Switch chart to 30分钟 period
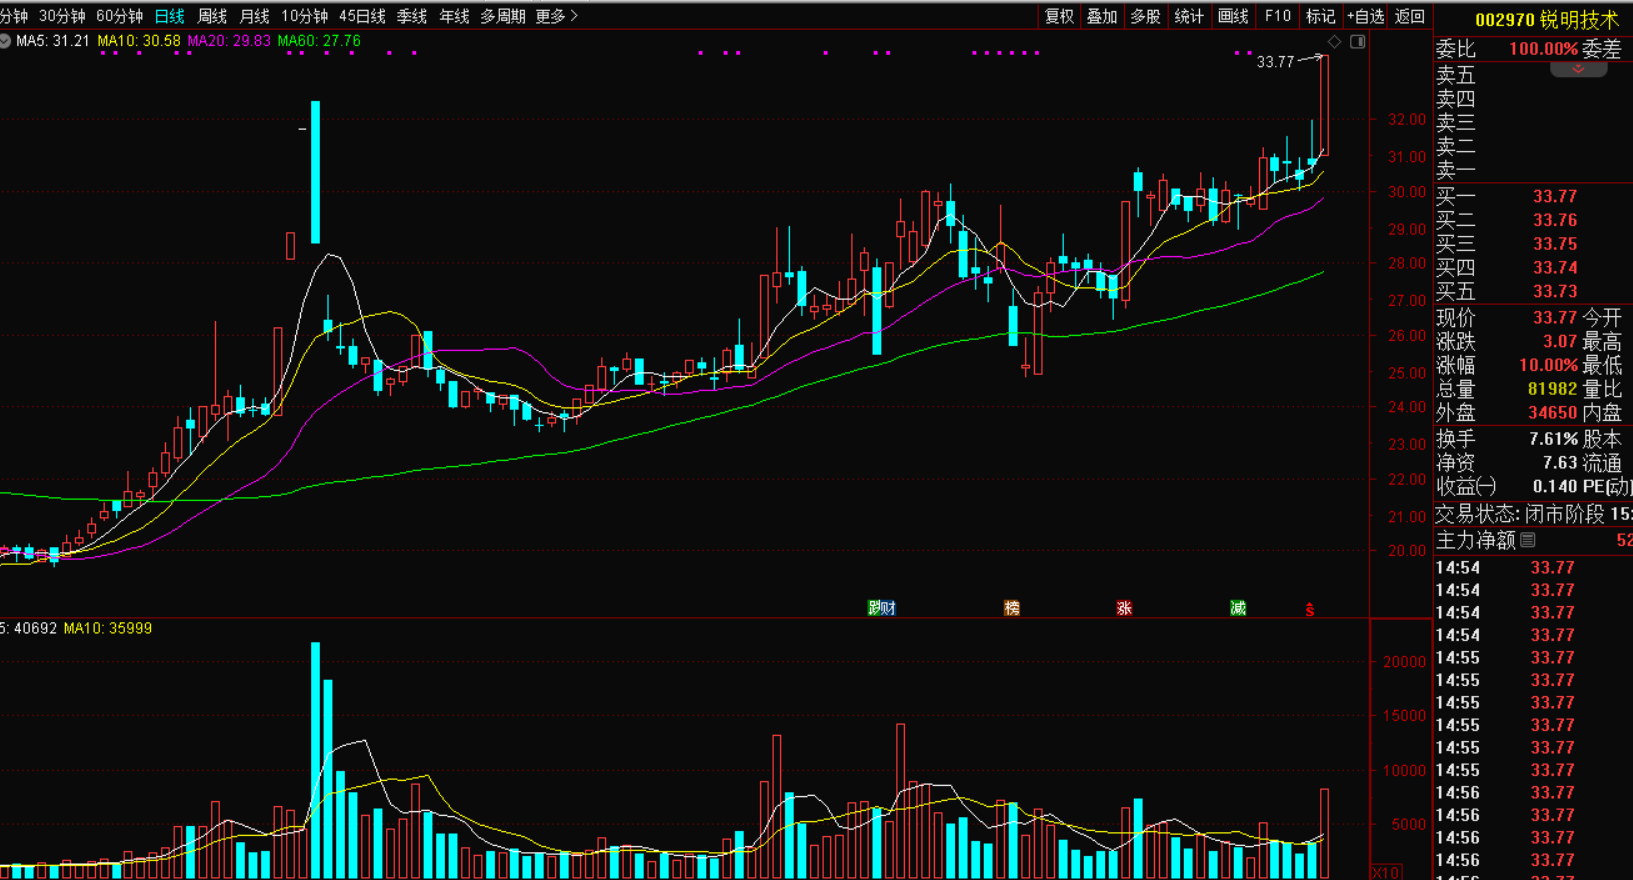 pyautogui.click(x=62, y=16)
